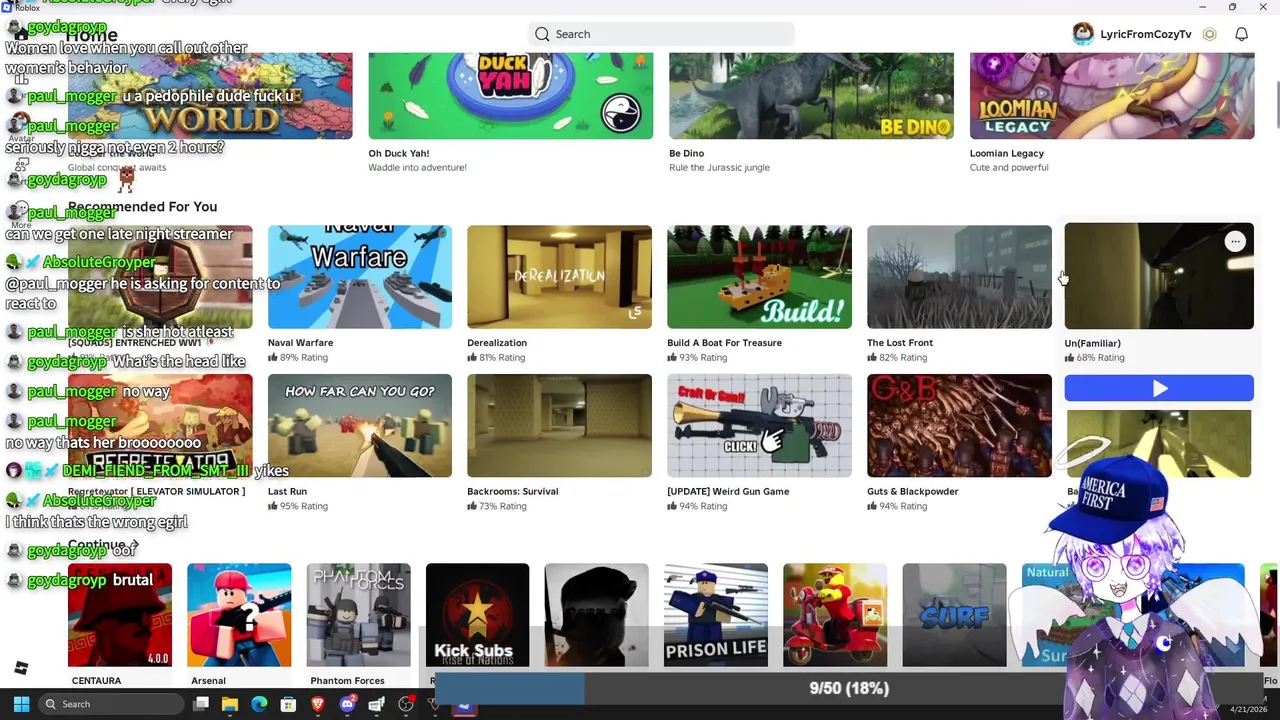Click the Oh Duck Yah! title link

(399, 153)
